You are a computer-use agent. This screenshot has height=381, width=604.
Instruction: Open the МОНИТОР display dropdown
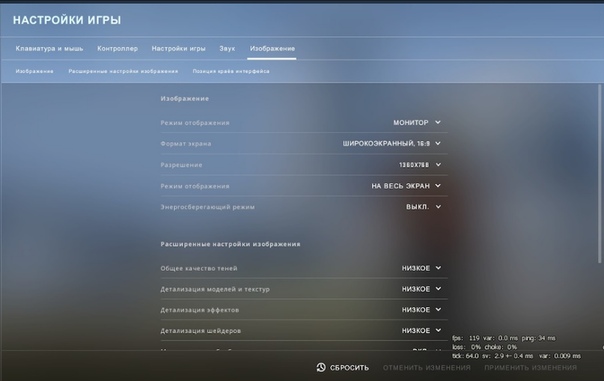tap(417, 123)
